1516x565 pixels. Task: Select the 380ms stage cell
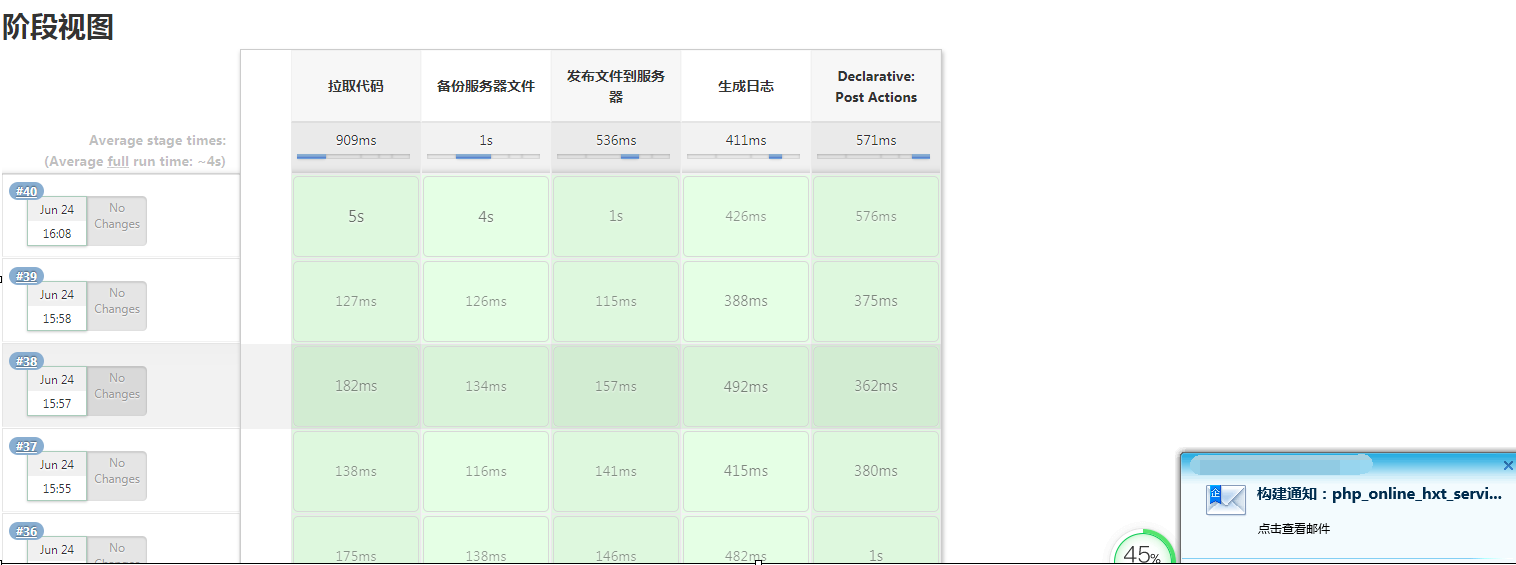pos(876,471)
